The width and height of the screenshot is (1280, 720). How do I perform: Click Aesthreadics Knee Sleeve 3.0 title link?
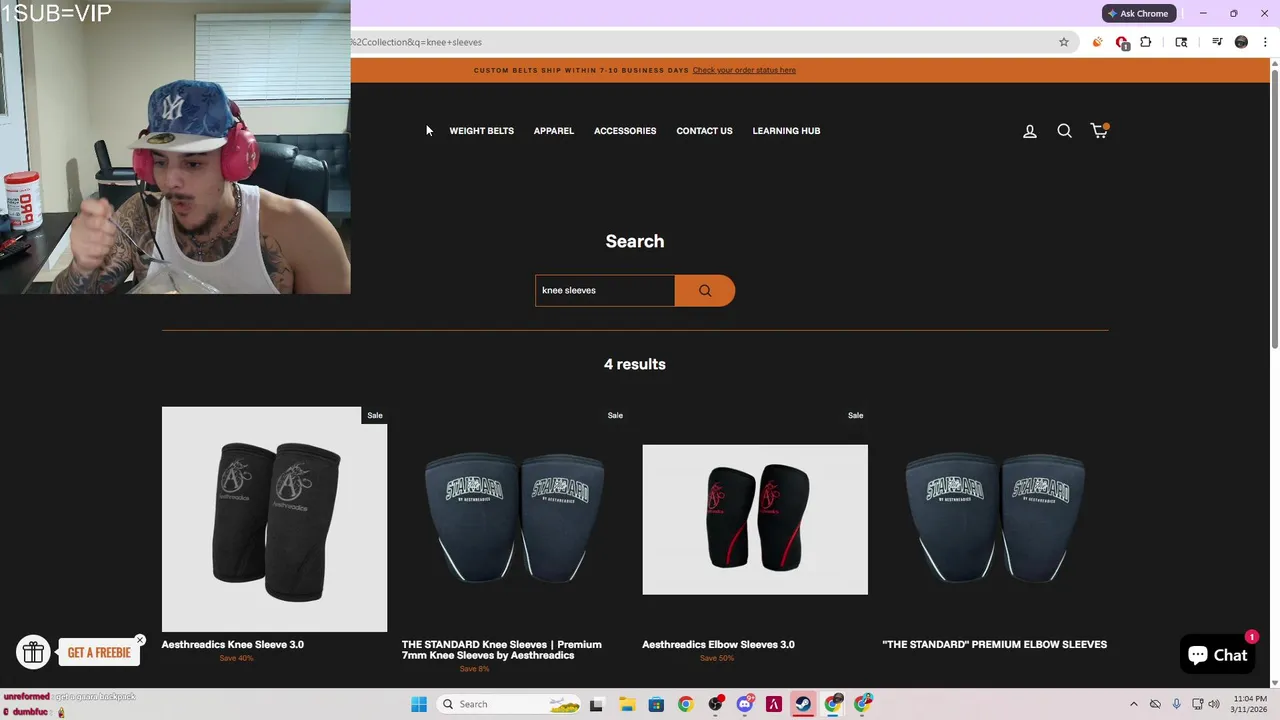(232, 644)
